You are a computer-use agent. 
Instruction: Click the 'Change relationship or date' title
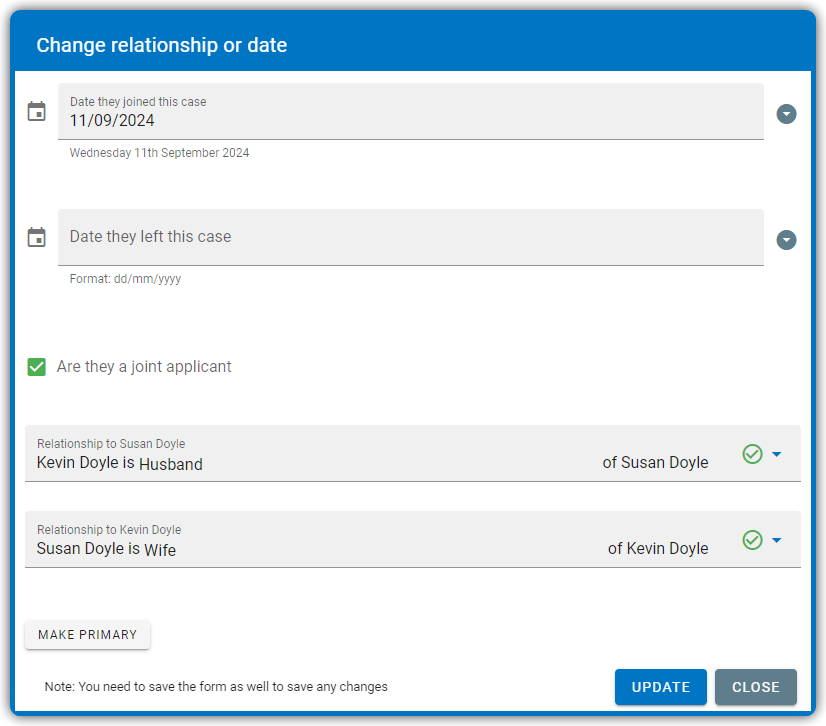click(x=162, y=45)
